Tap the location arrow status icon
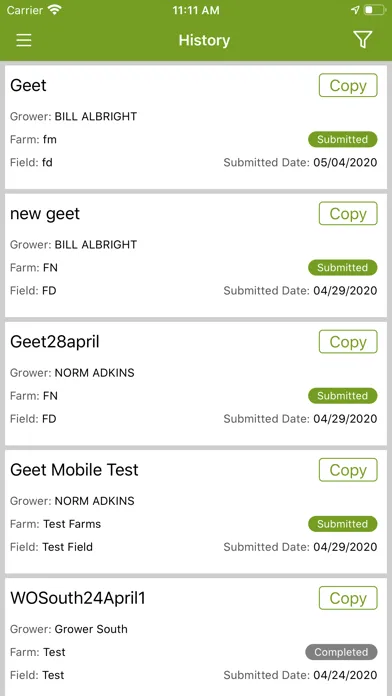 (x=355, y=10)
